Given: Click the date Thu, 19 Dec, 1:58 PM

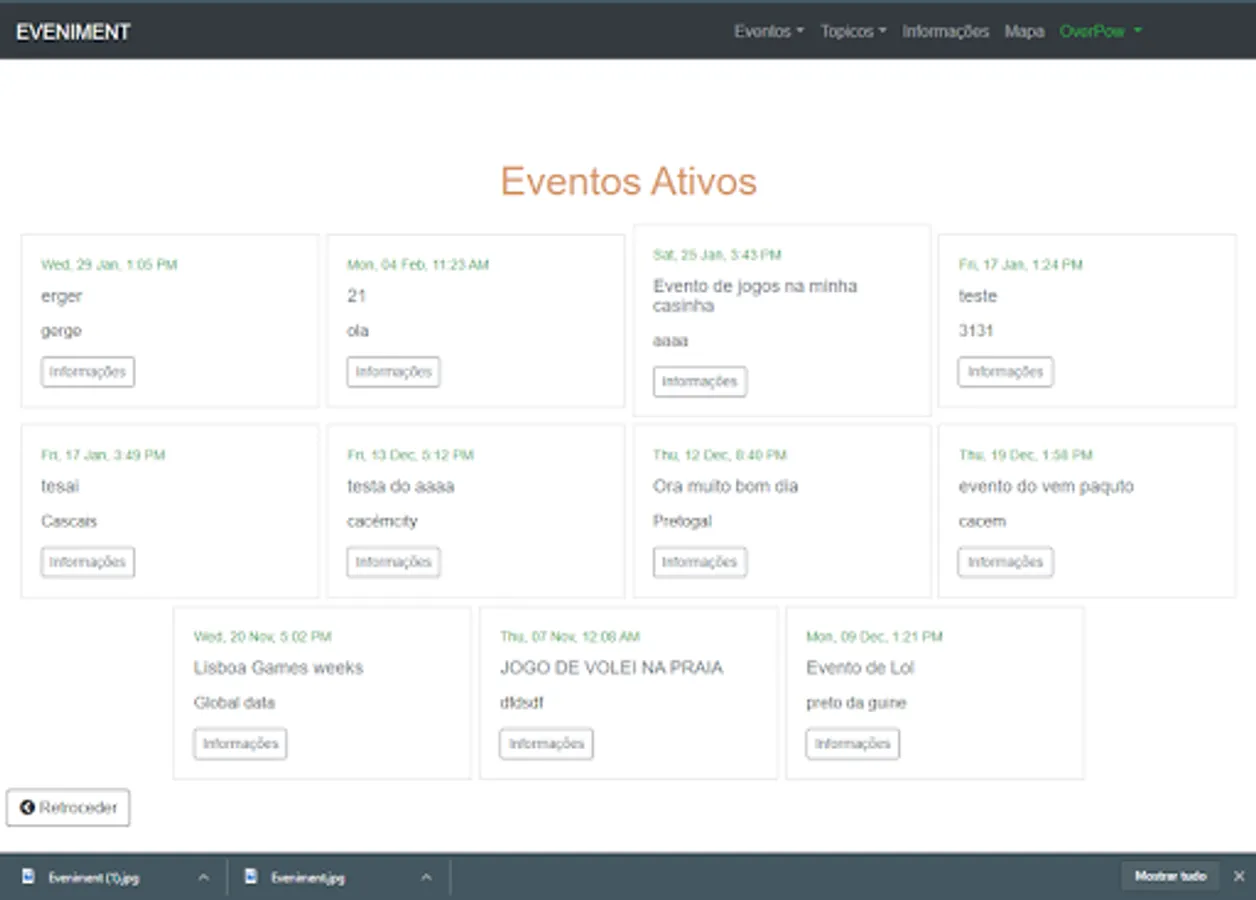Looking at the screenshot, I should click(x=1025, y=455).
